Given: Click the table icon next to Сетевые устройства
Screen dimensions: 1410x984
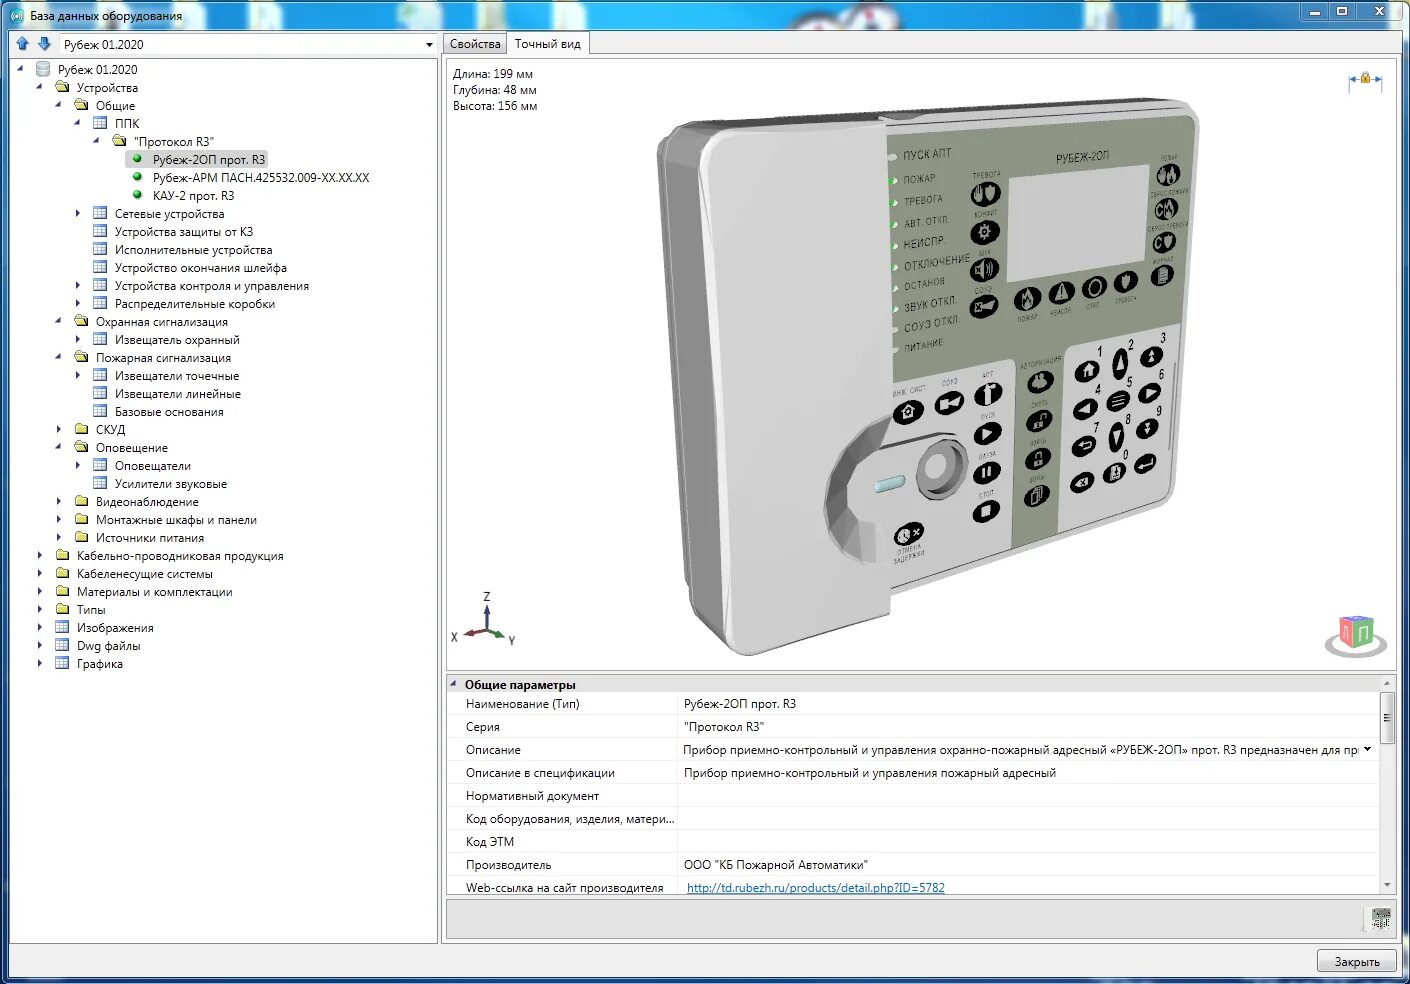Looking at the screenshot, I should 100,213.
